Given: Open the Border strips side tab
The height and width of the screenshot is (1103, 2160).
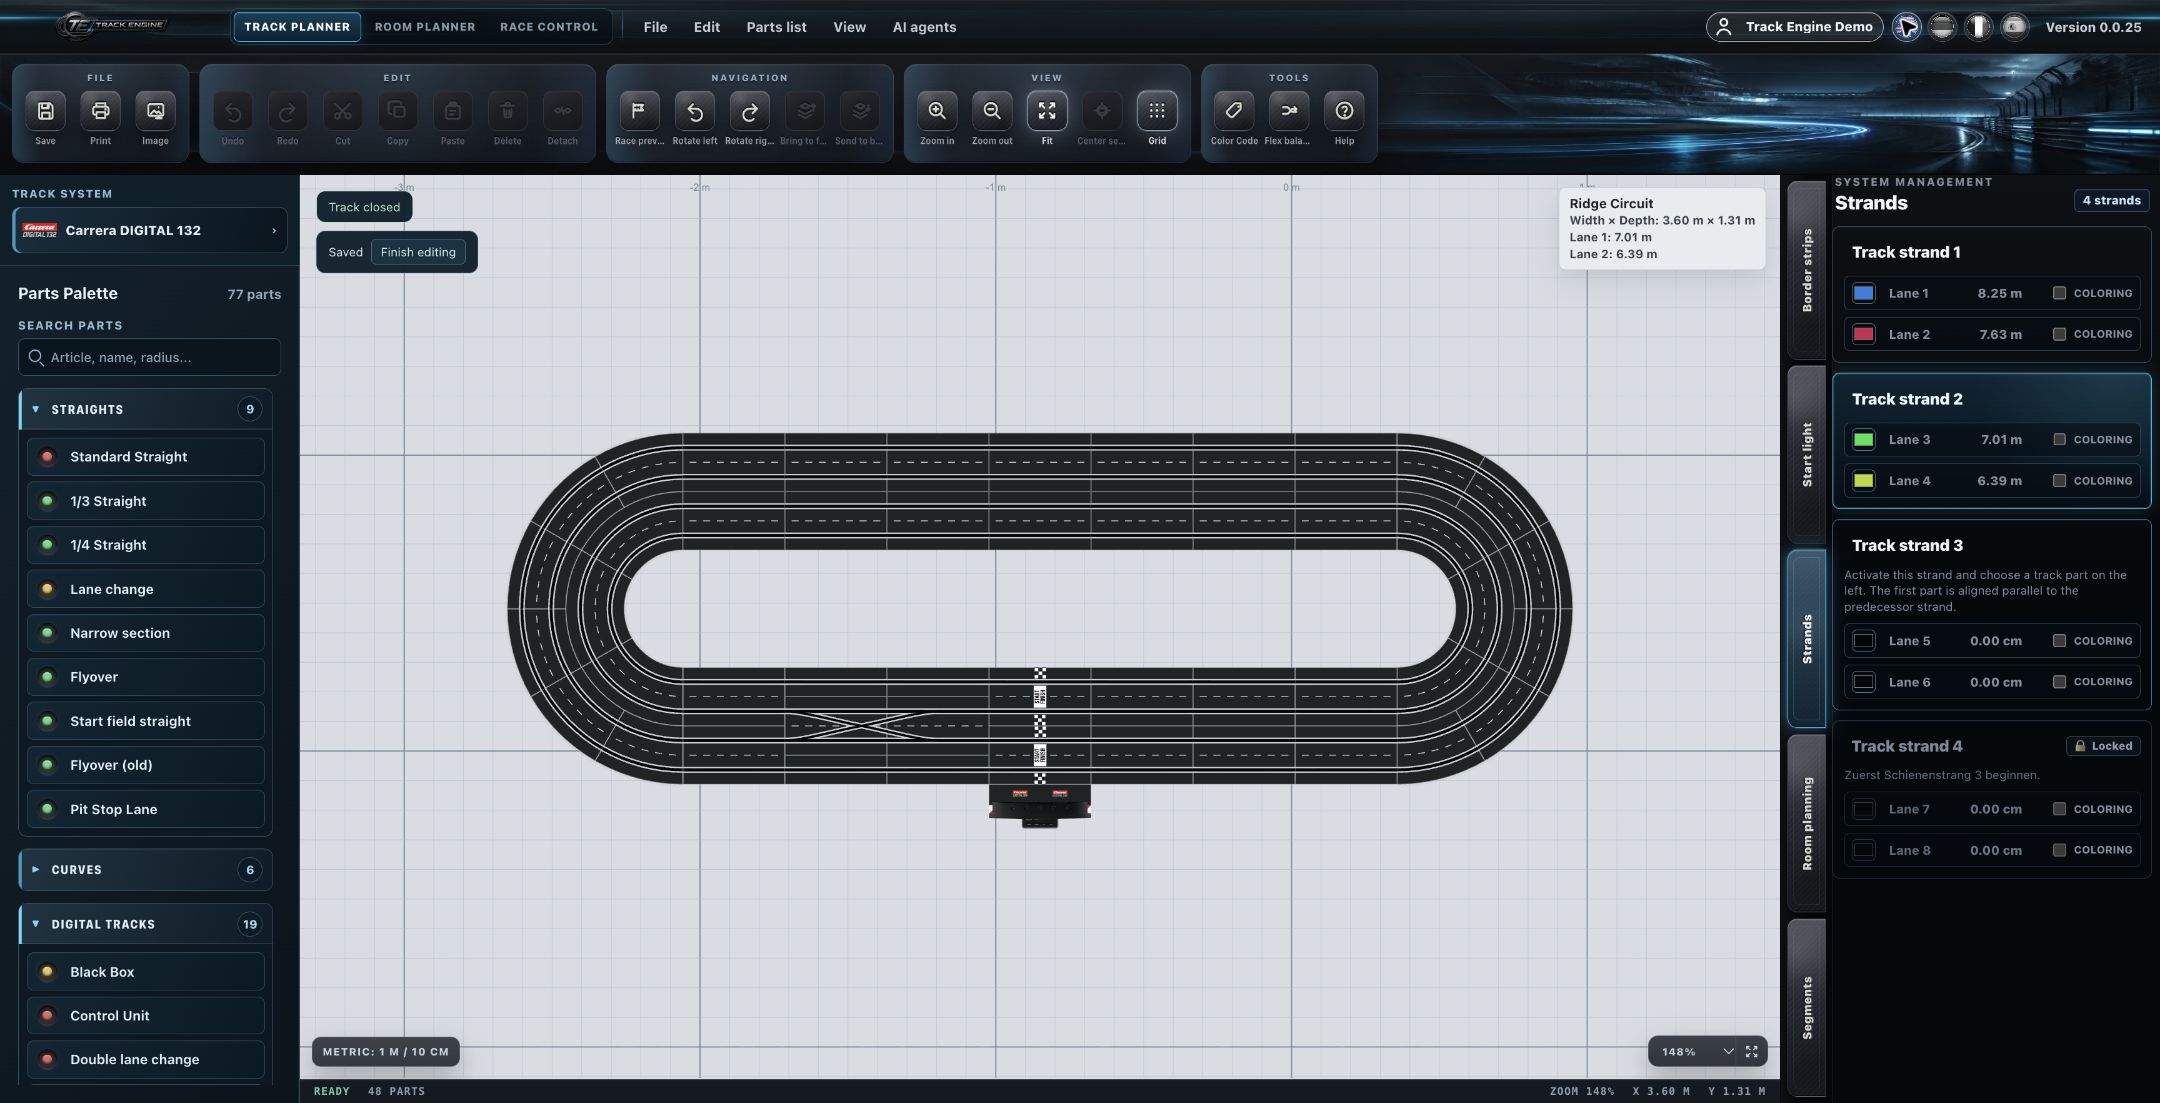Looking at the screenshot, I should [1807, 270].
